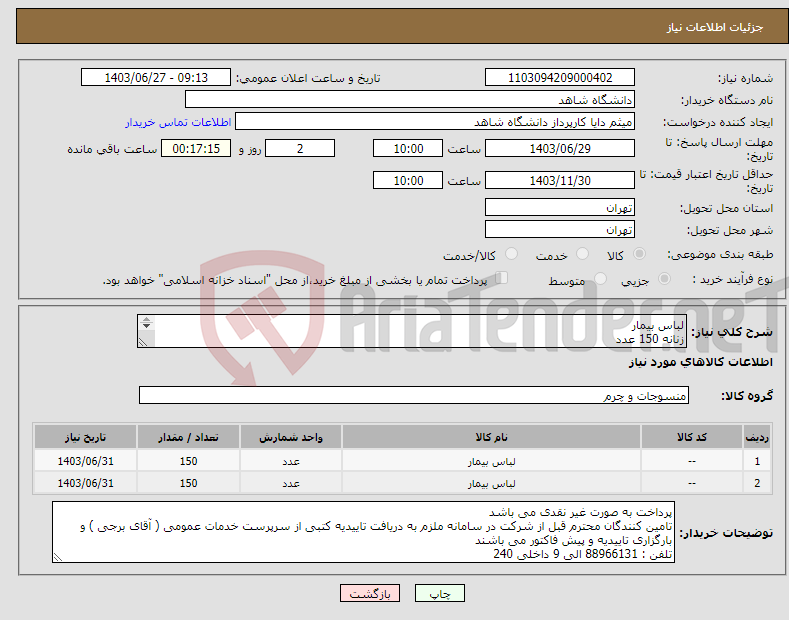Select the کالا radio button

[639, 254]
